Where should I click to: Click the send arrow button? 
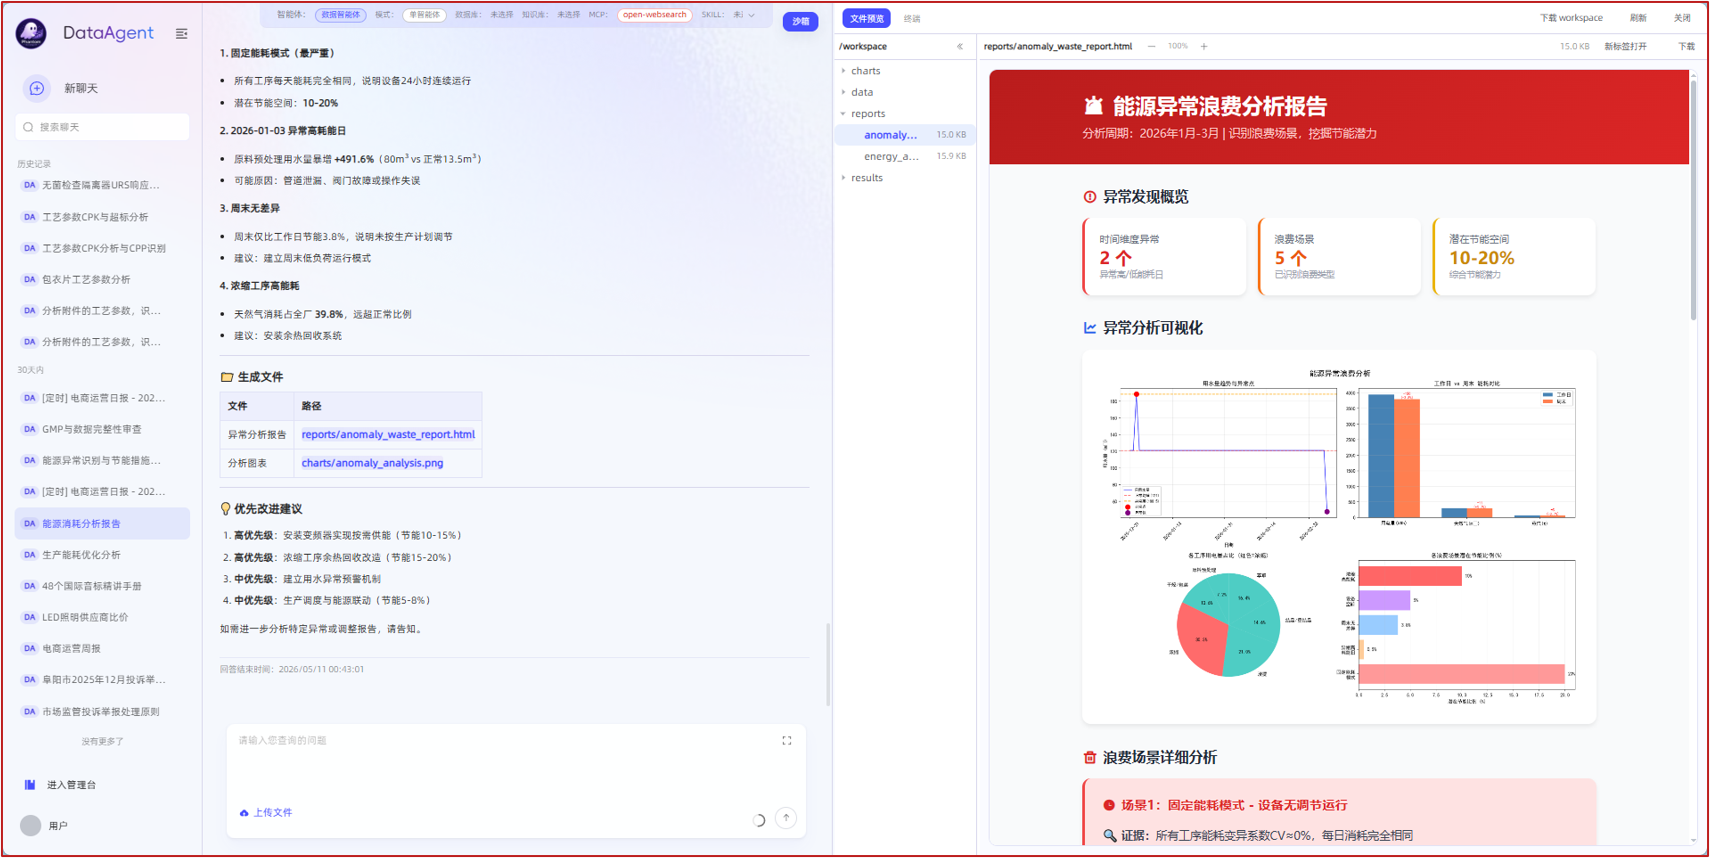pyautogui.click(x=786, y=818)
